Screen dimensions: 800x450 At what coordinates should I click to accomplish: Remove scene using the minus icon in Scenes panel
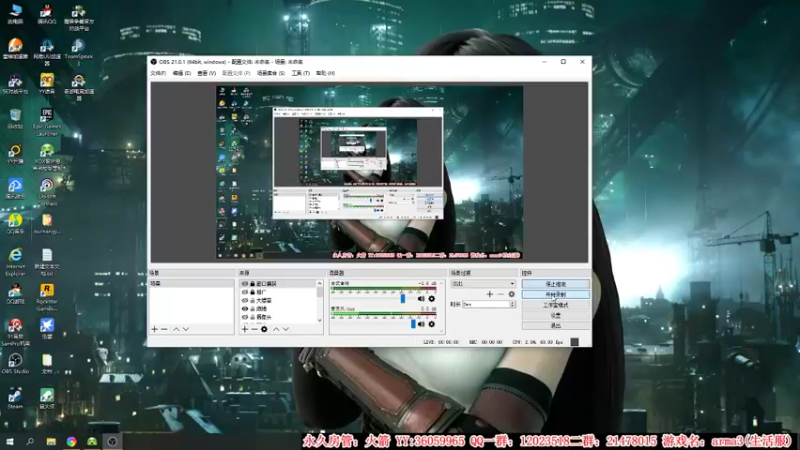(x=164, y=329)
